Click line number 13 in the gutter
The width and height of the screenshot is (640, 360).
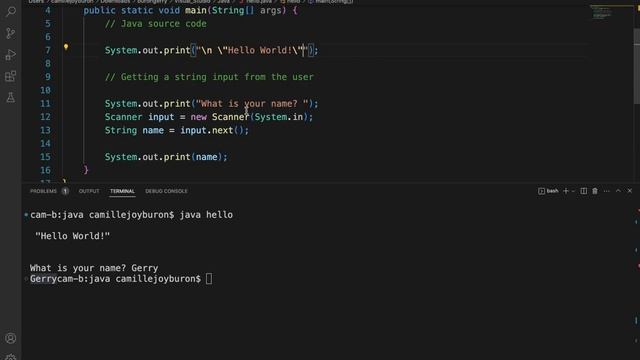45,130
